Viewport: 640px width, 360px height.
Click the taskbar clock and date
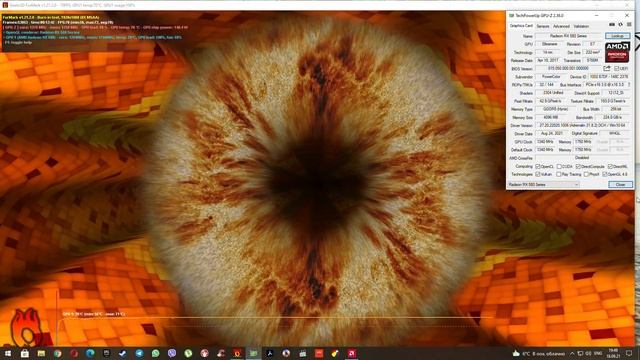tap(613, 353)
